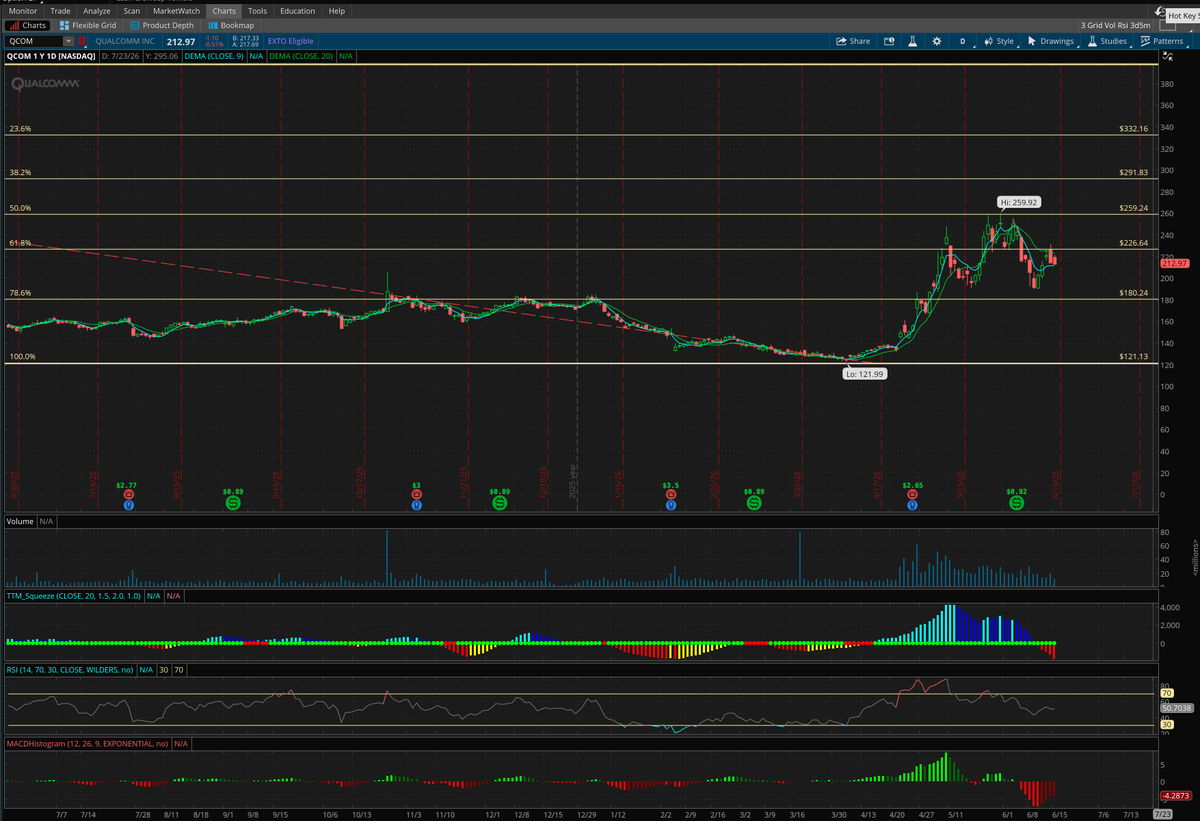The image size is (1200, 821).
Task: Click the Bookmap icon
Action: pos(213,25)
